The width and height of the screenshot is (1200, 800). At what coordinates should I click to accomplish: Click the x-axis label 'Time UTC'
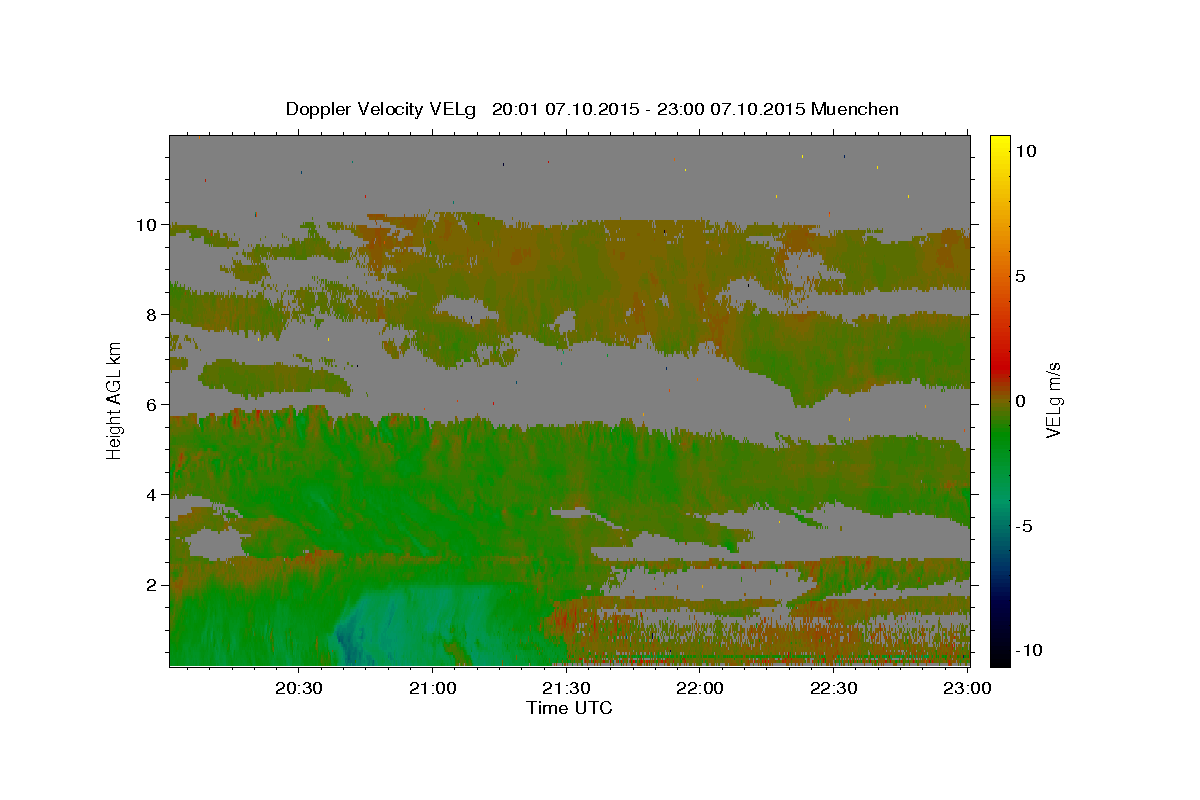[569, 708]
